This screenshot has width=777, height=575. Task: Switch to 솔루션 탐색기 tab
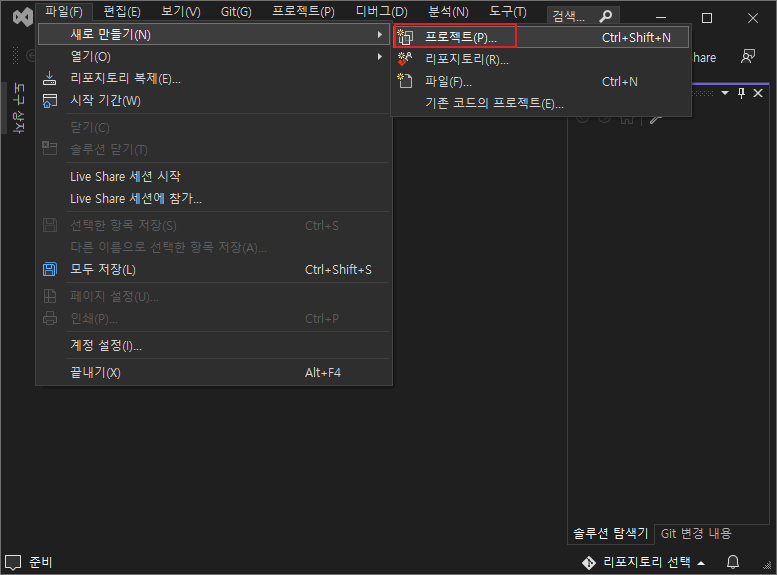point(610,533)
